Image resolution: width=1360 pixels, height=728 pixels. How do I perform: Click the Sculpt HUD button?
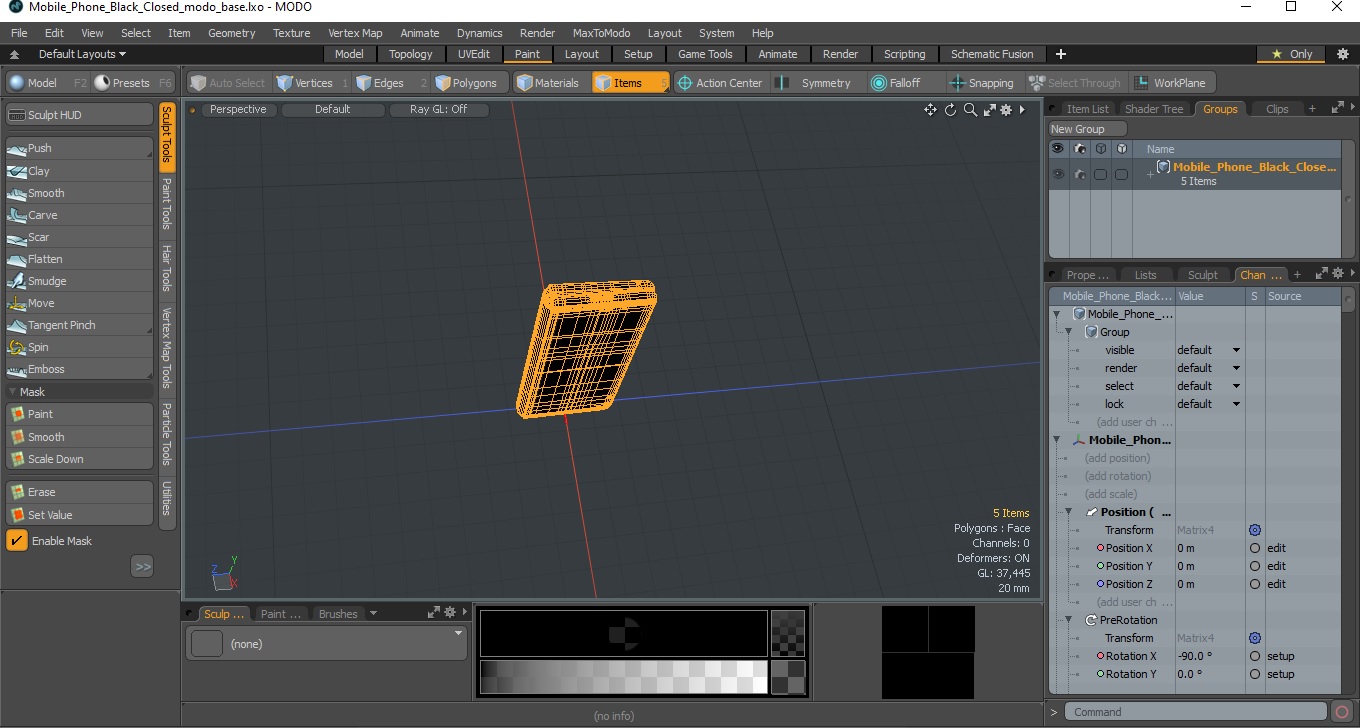click(x=79, y=115)
